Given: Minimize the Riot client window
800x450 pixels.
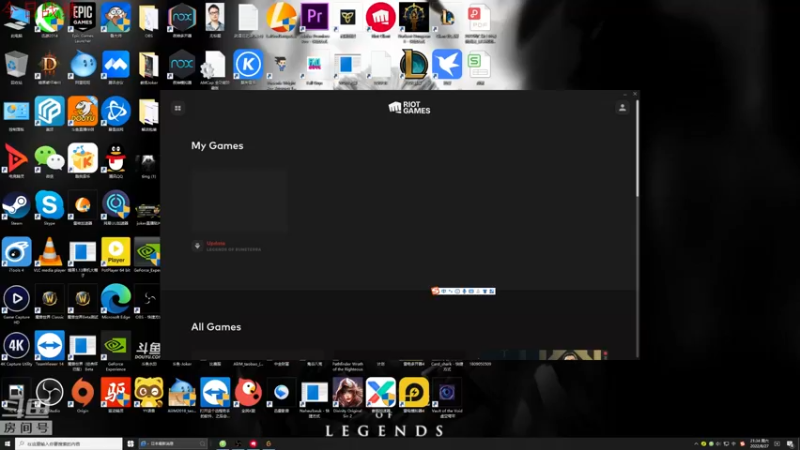Looking at the screenshot, I should click(x=625, y=94).
